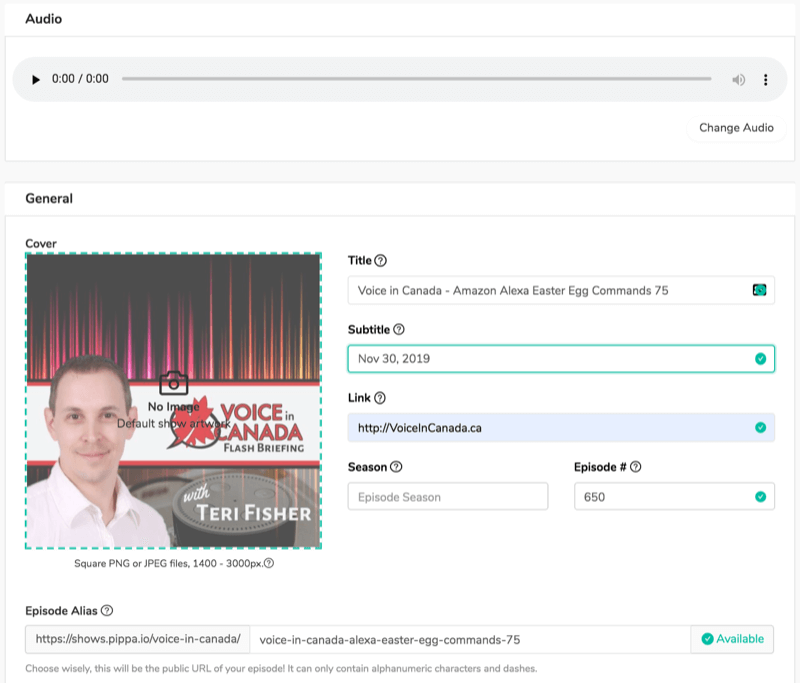Open the cover size requirements help icon

tap(269, 563)
